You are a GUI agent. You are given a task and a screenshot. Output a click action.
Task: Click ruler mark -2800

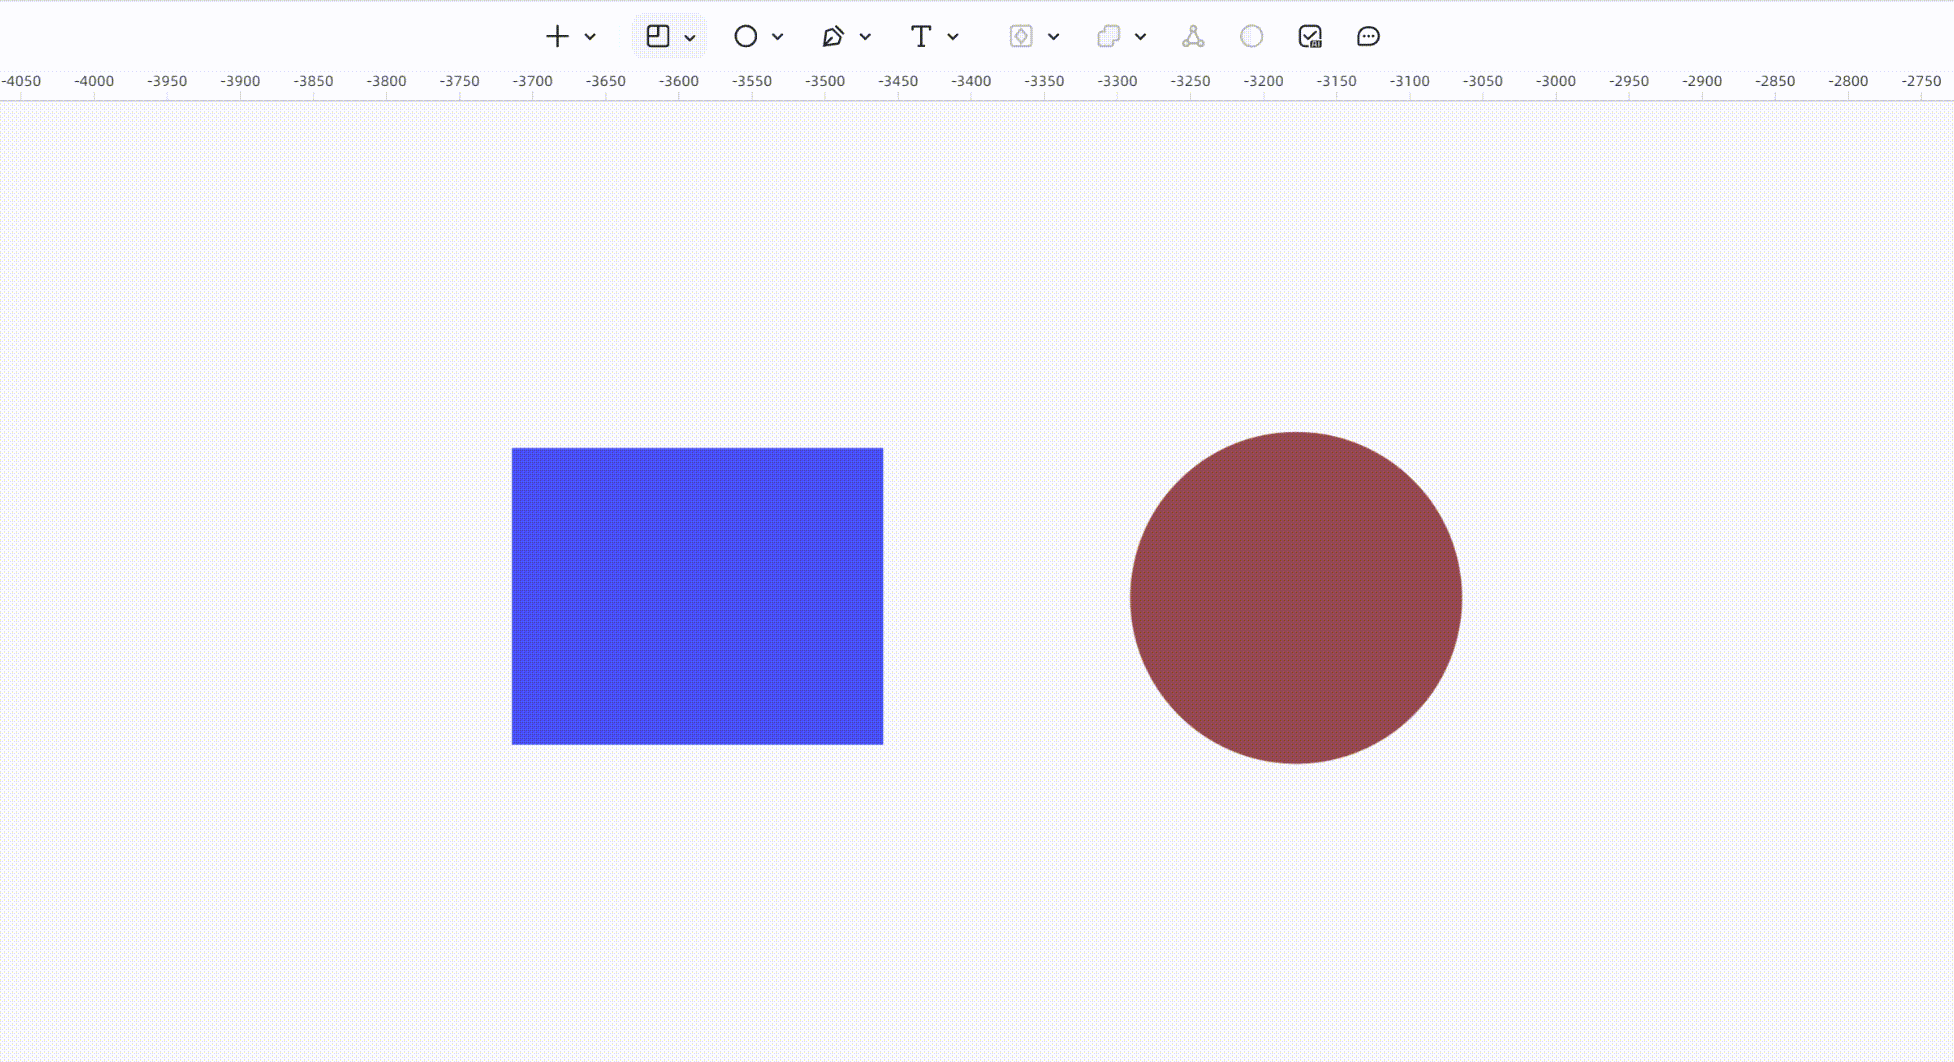(x=1848, y=81)
